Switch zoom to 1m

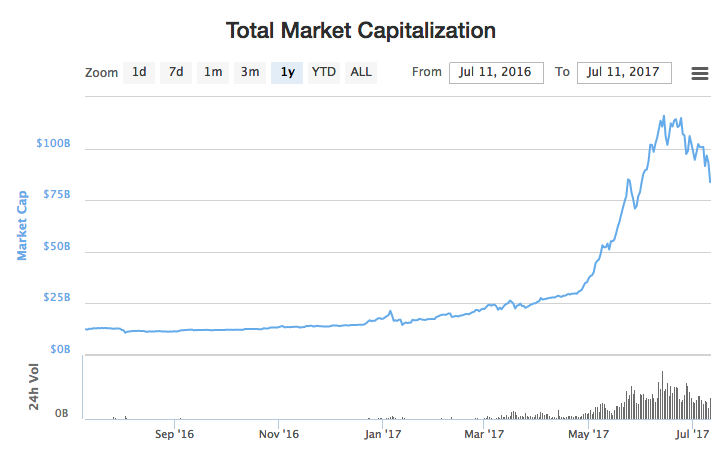pyautogui.click(x=213, y=72)
